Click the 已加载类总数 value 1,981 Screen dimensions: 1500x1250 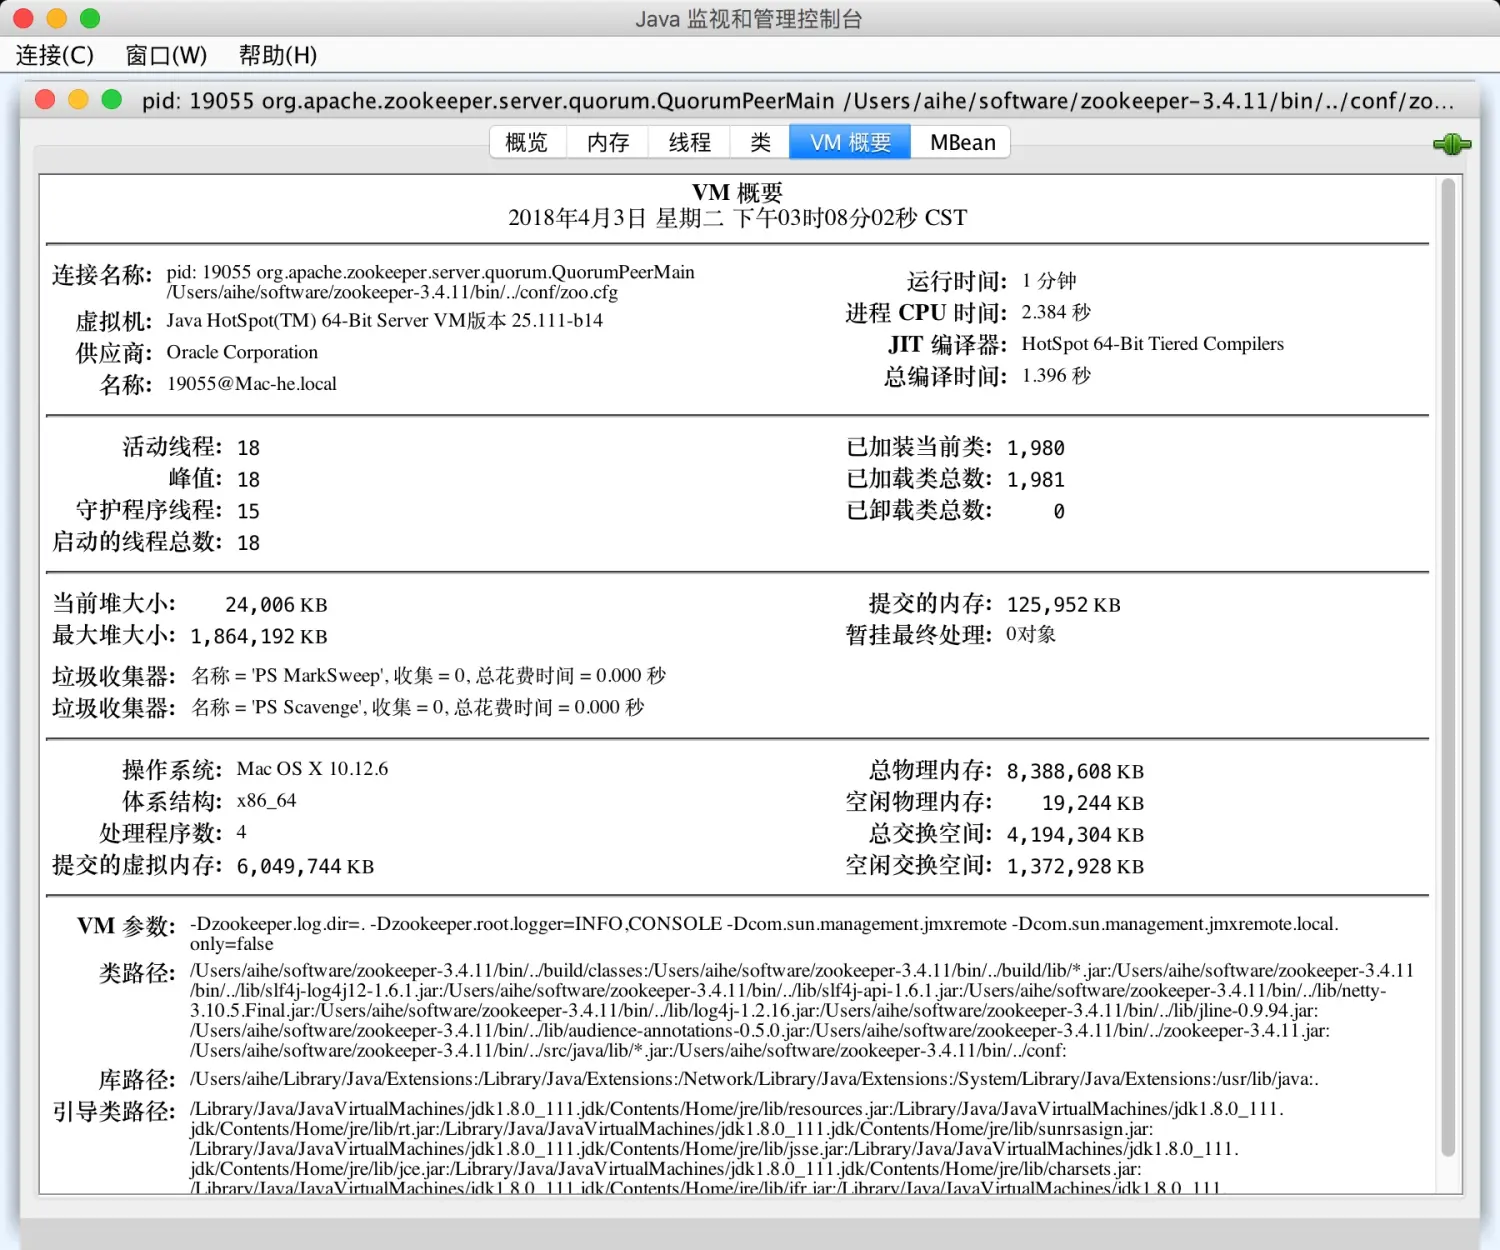click(x=1036, y=480)
